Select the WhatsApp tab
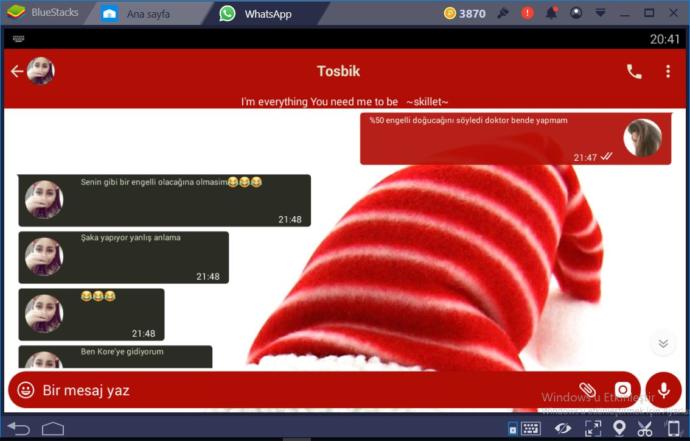Screen dimensions: 690x441 [x=267, y=14]
